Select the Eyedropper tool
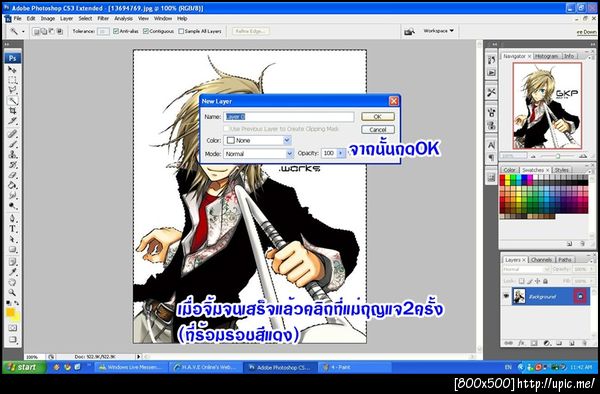This screenshot has height=394, width=600. point(12,272)
